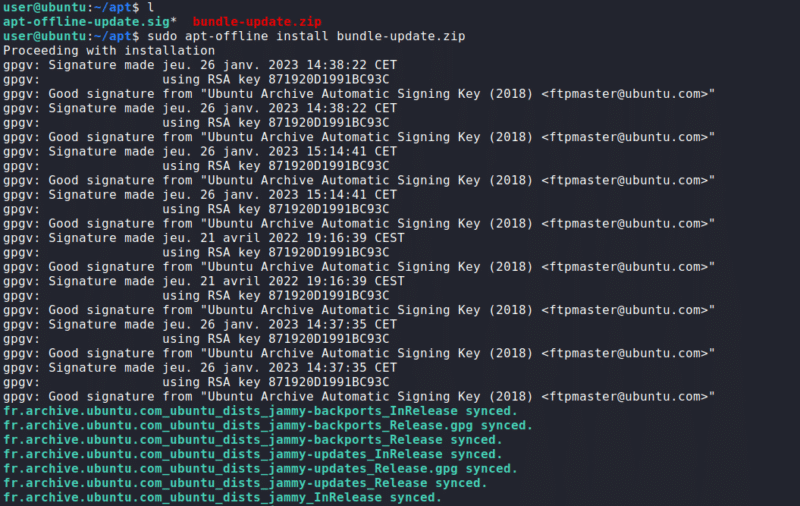
Task: Click the jammy-backports_InRelease synced line
Action: (260, 411)
